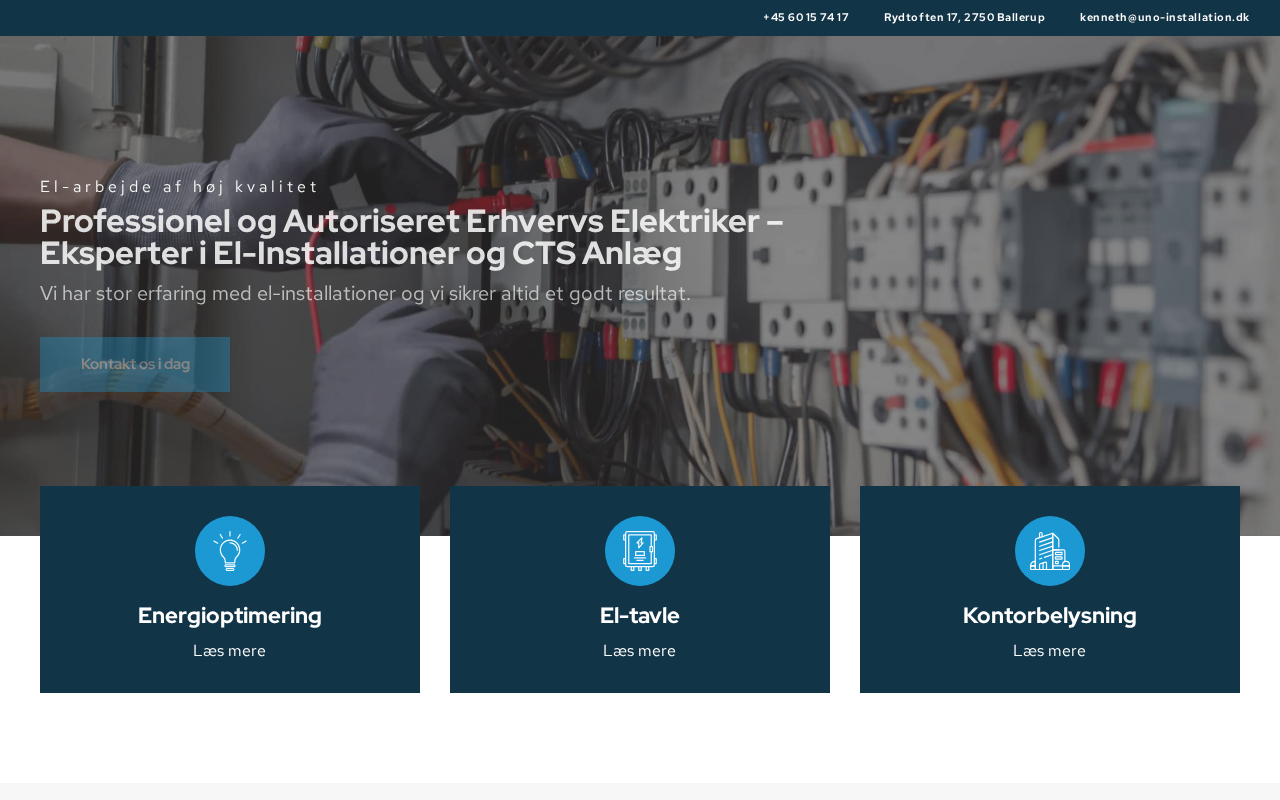1280x800 pixels.
Task: Click the light gray footer strip at page bottom
Action: pyautogui.click(x=640, y=791)
